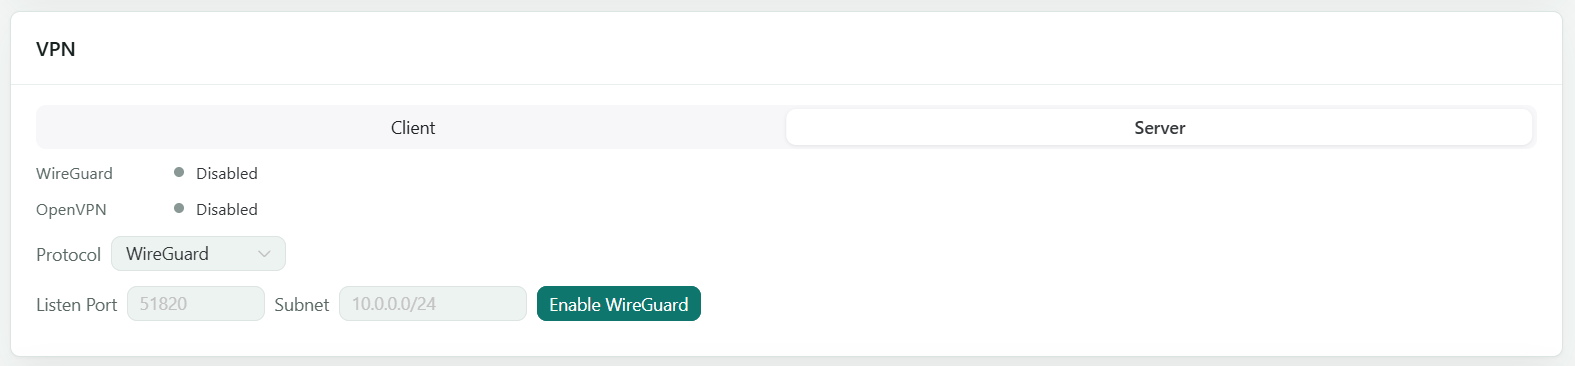This screenshot has height=366, width=1575.
Task: Click the WireGuard status row label
Action: click(74, 173)
